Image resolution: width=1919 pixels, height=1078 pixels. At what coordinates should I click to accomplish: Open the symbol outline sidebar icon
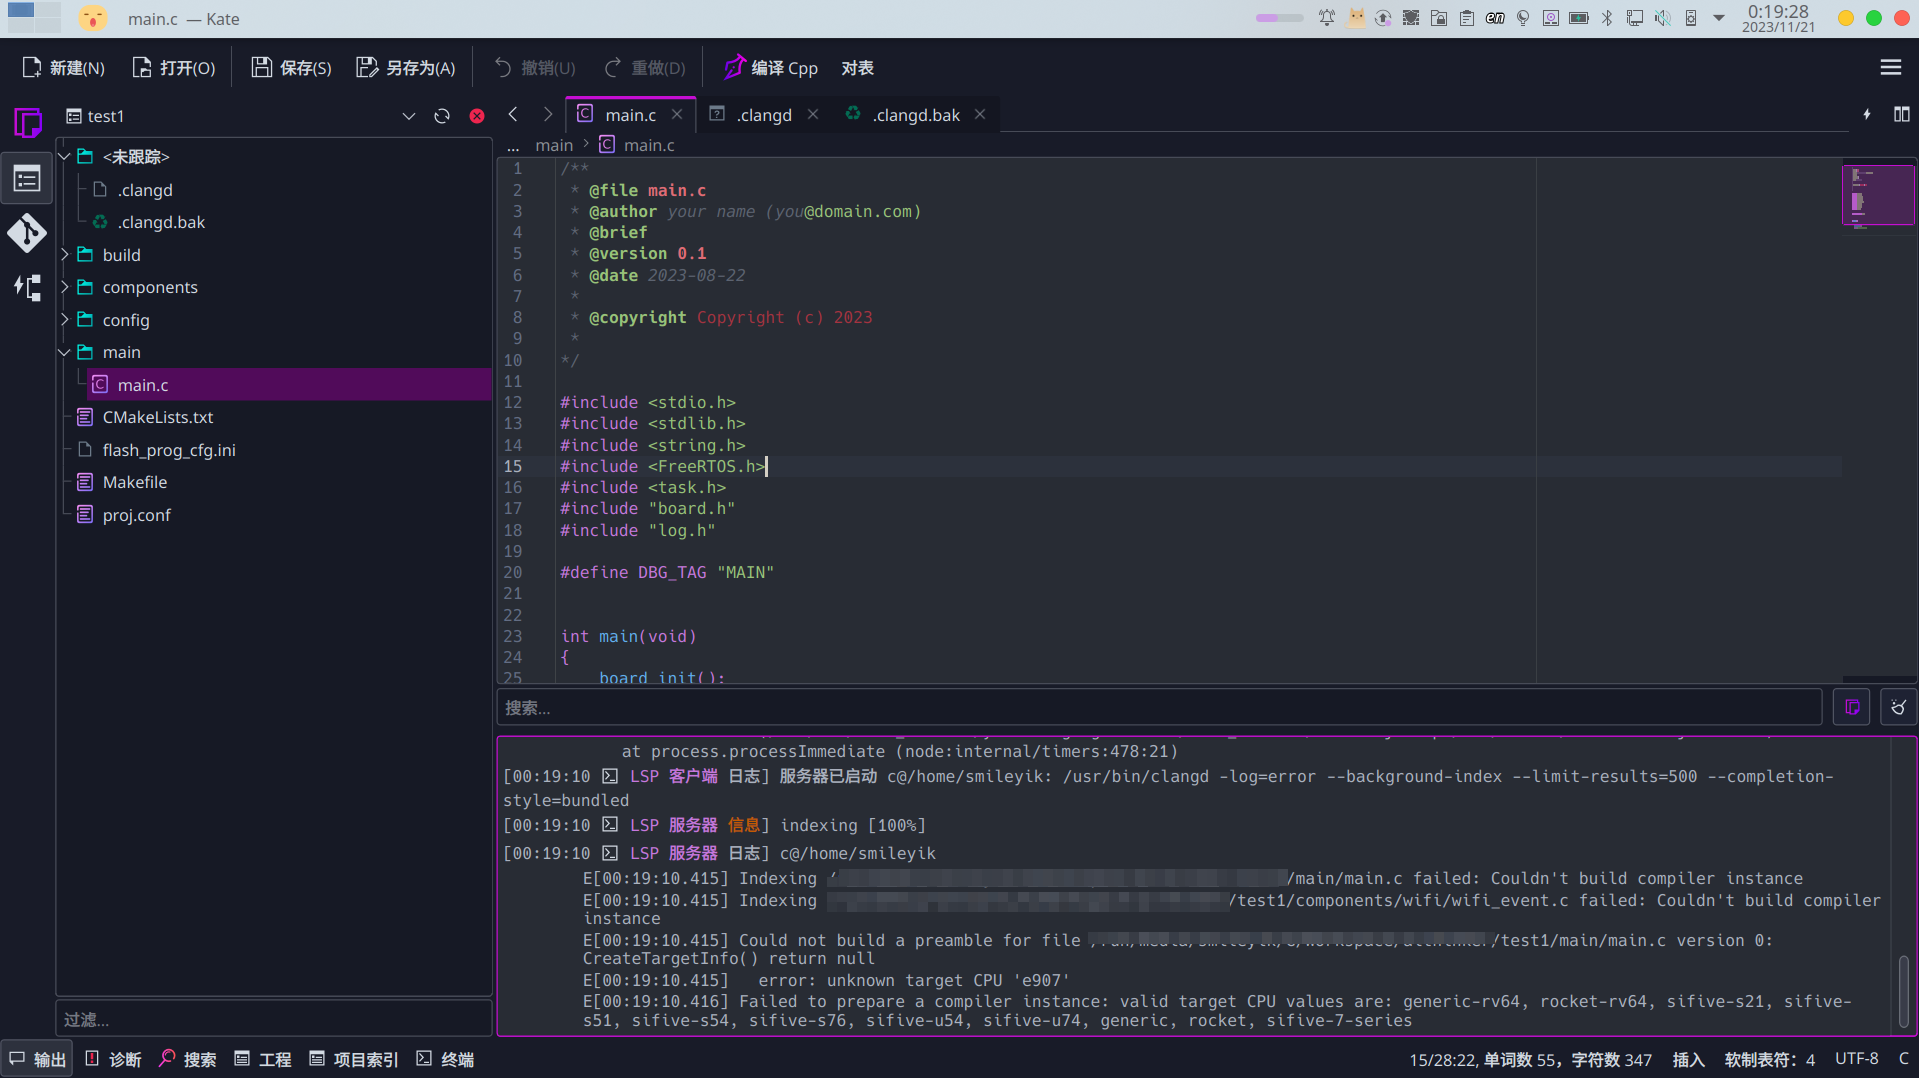tap(27, 288)
